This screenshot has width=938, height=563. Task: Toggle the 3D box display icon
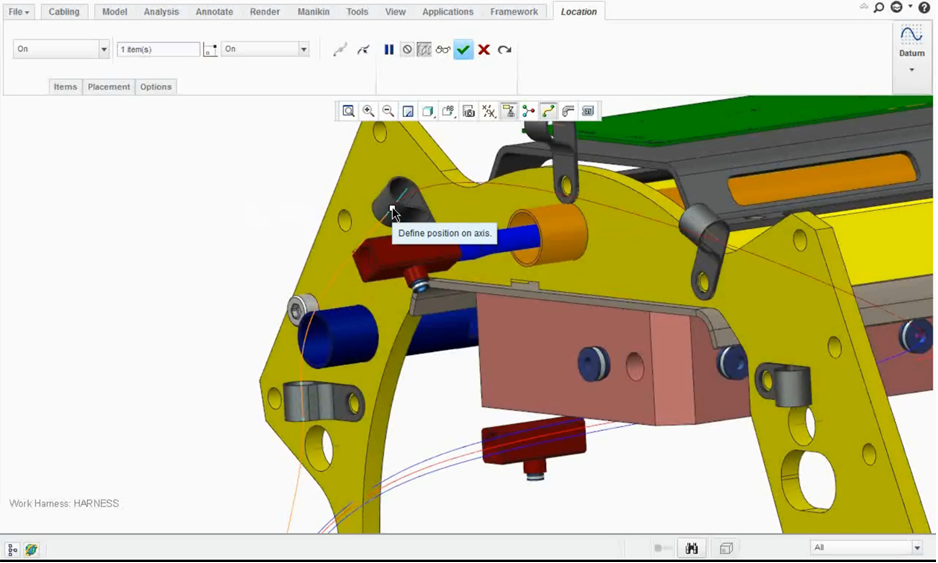click(588, 111)
